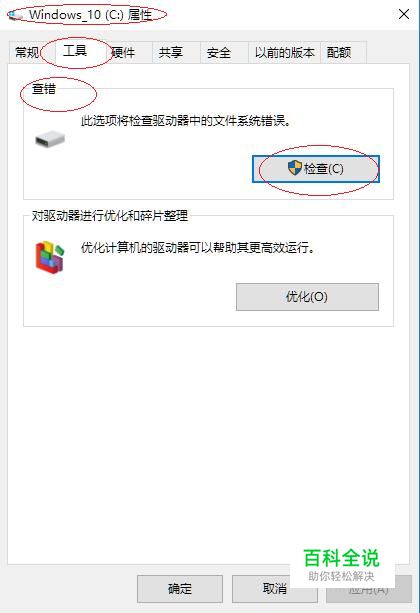Select the 工具 tab
Viewport: 420px width, 613px height.
tap(75, 51)
